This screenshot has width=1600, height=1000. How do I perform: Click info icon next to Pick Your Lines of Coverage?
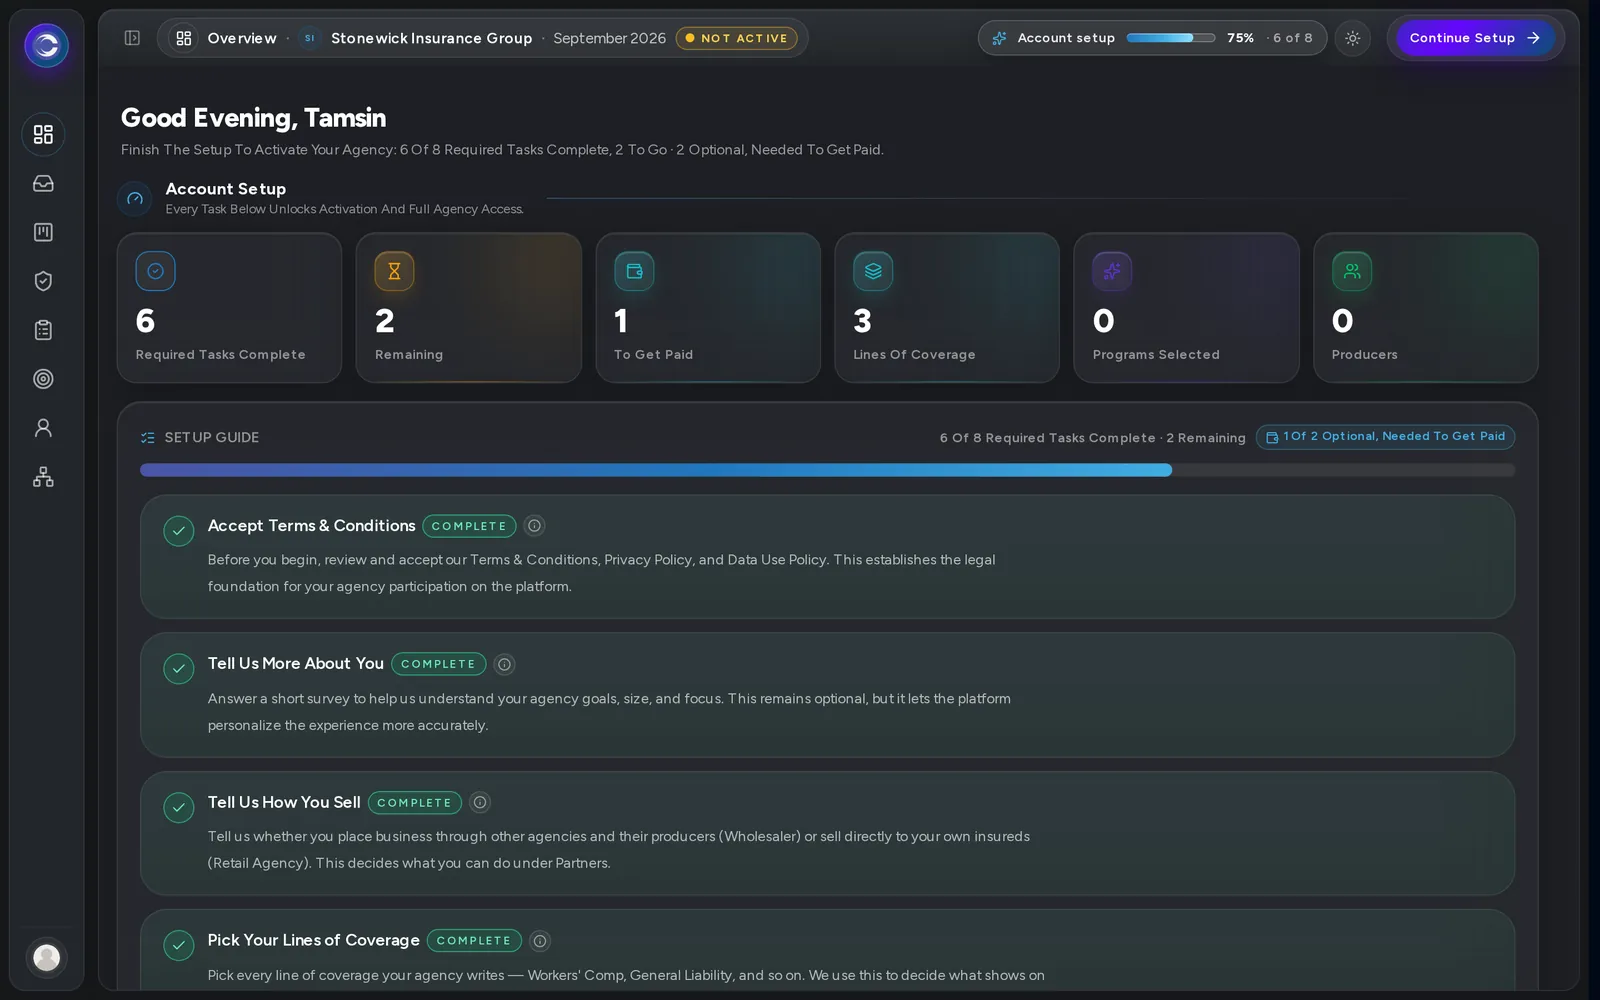coord(540,941)
